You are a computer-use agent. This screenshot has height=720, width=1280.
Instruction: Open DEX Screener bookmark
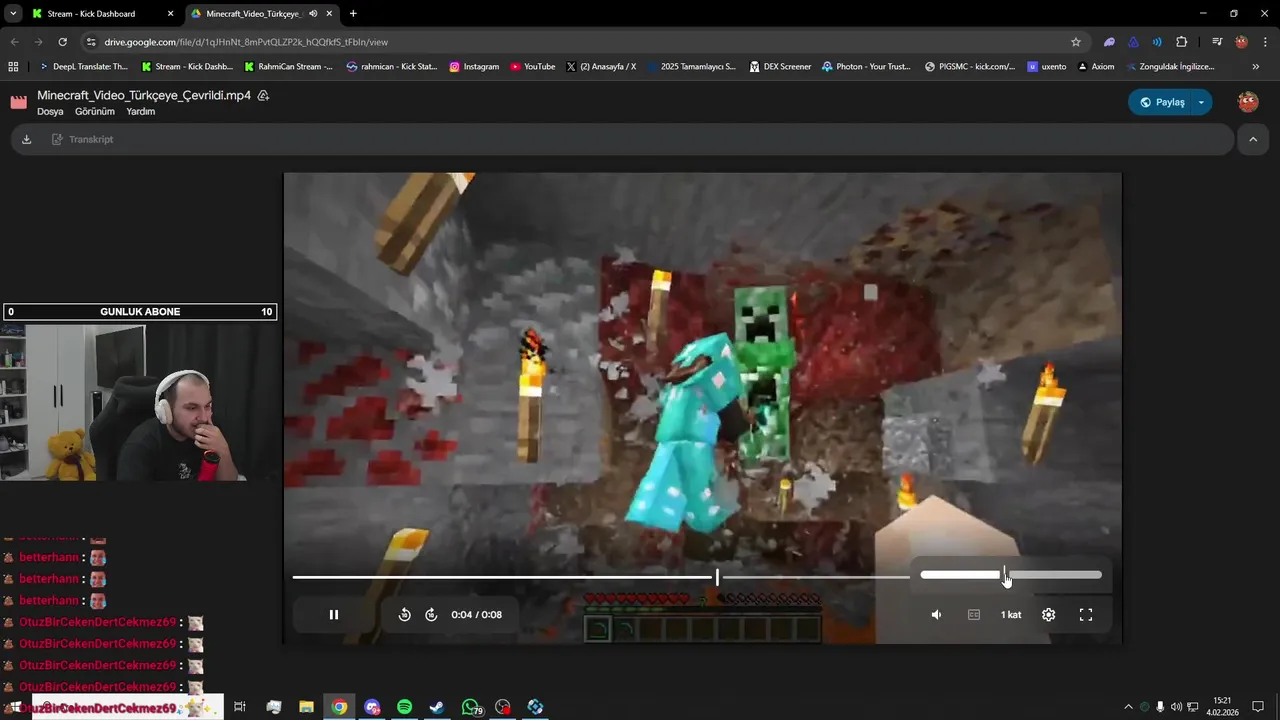(x=779, y=67)
